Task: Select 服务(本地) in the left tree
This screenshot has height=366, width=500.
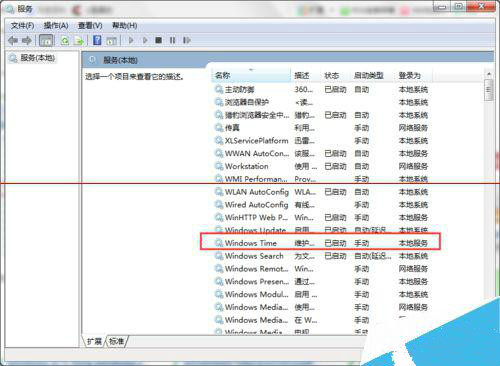Action: click(x=37, y=58)
